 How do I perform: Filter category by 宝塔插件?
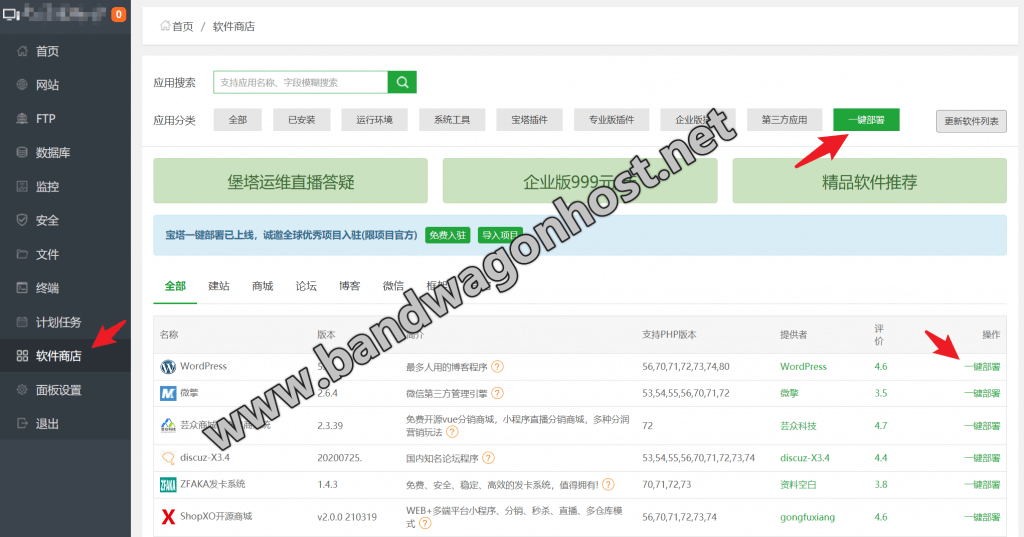click(530, 120)
